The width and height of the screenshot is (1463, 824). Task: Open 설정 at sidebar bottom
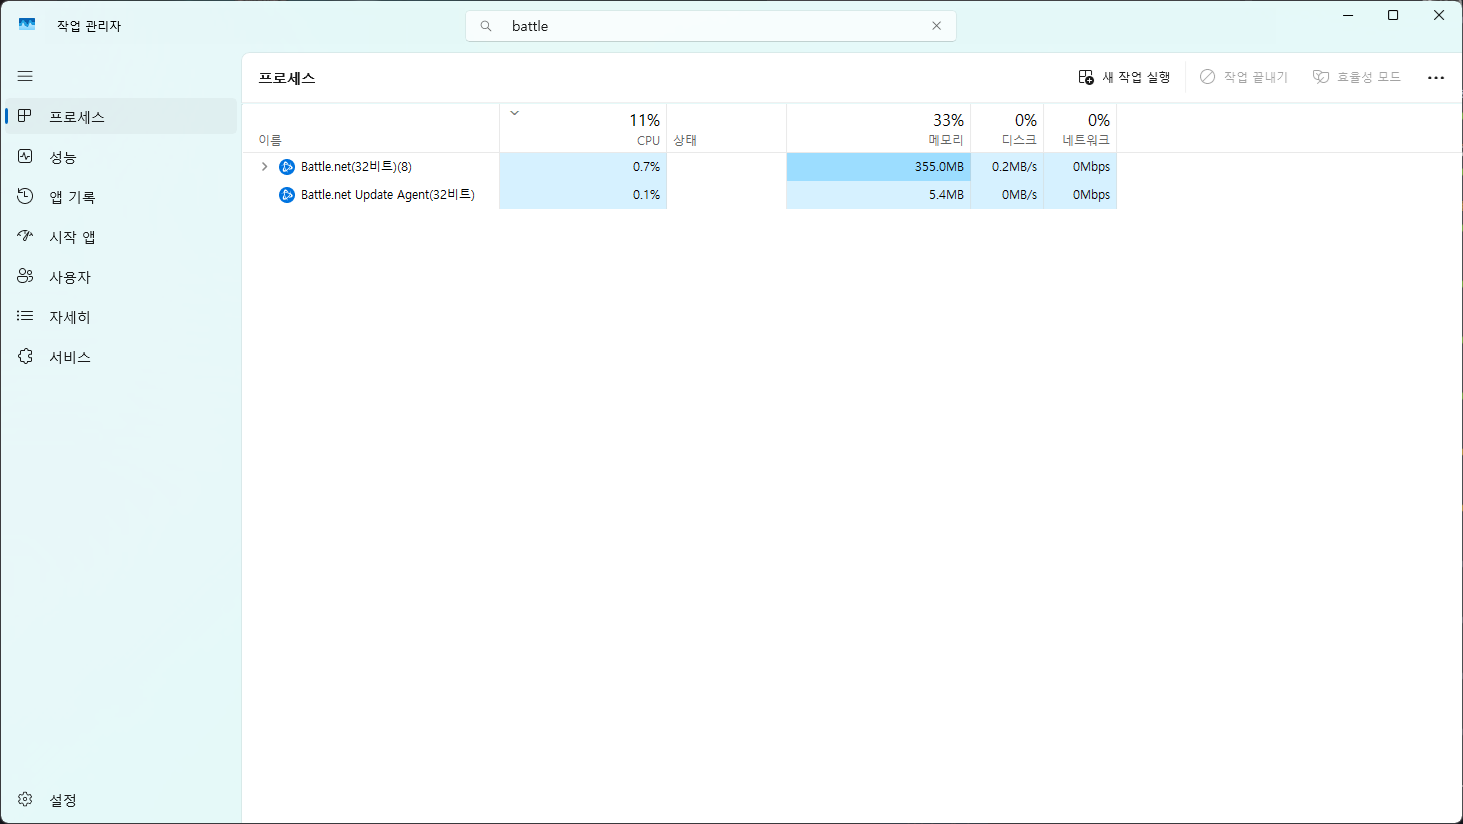pos(121,800)
